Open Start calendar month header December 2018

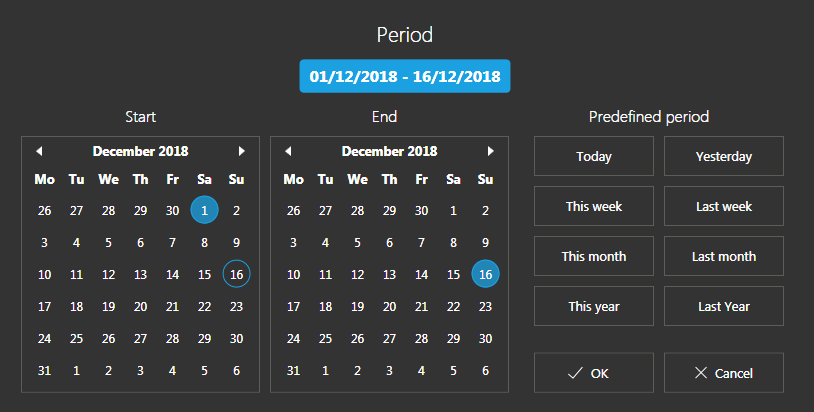(x=140, y=151)
